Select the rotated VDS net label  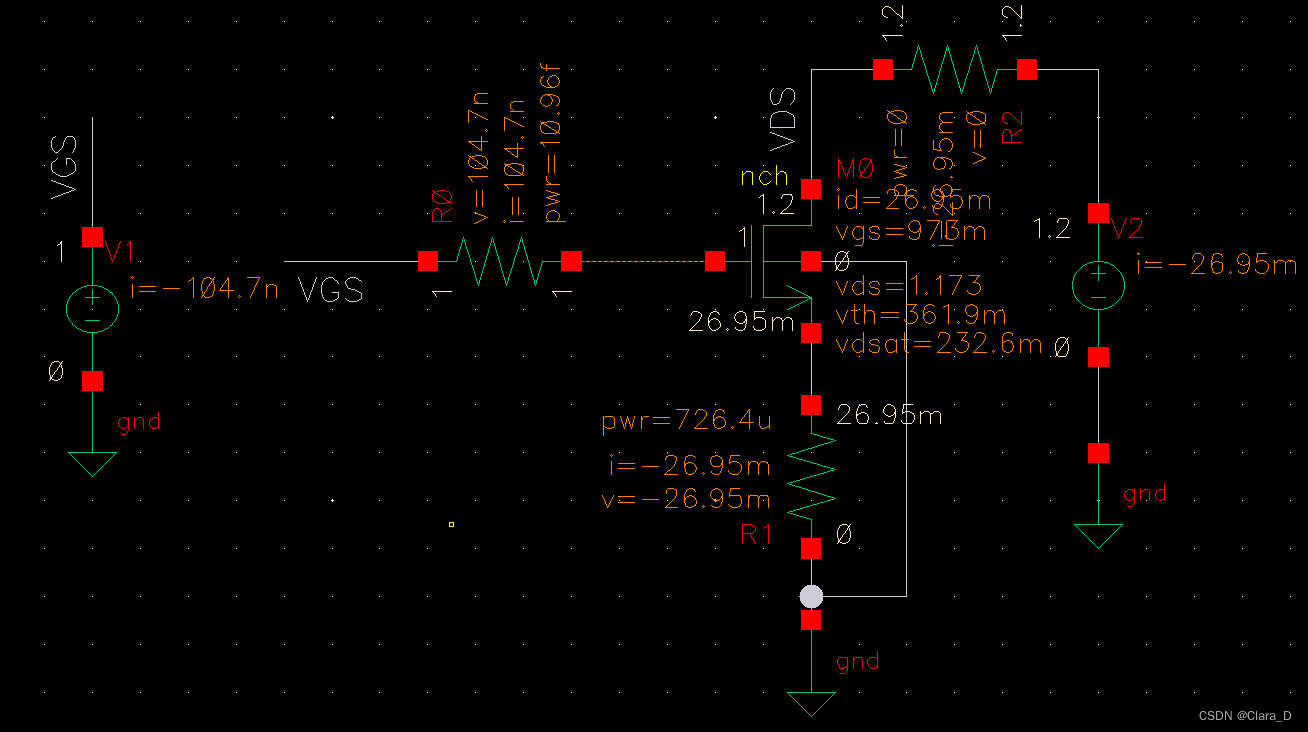[x=782, y=120]
